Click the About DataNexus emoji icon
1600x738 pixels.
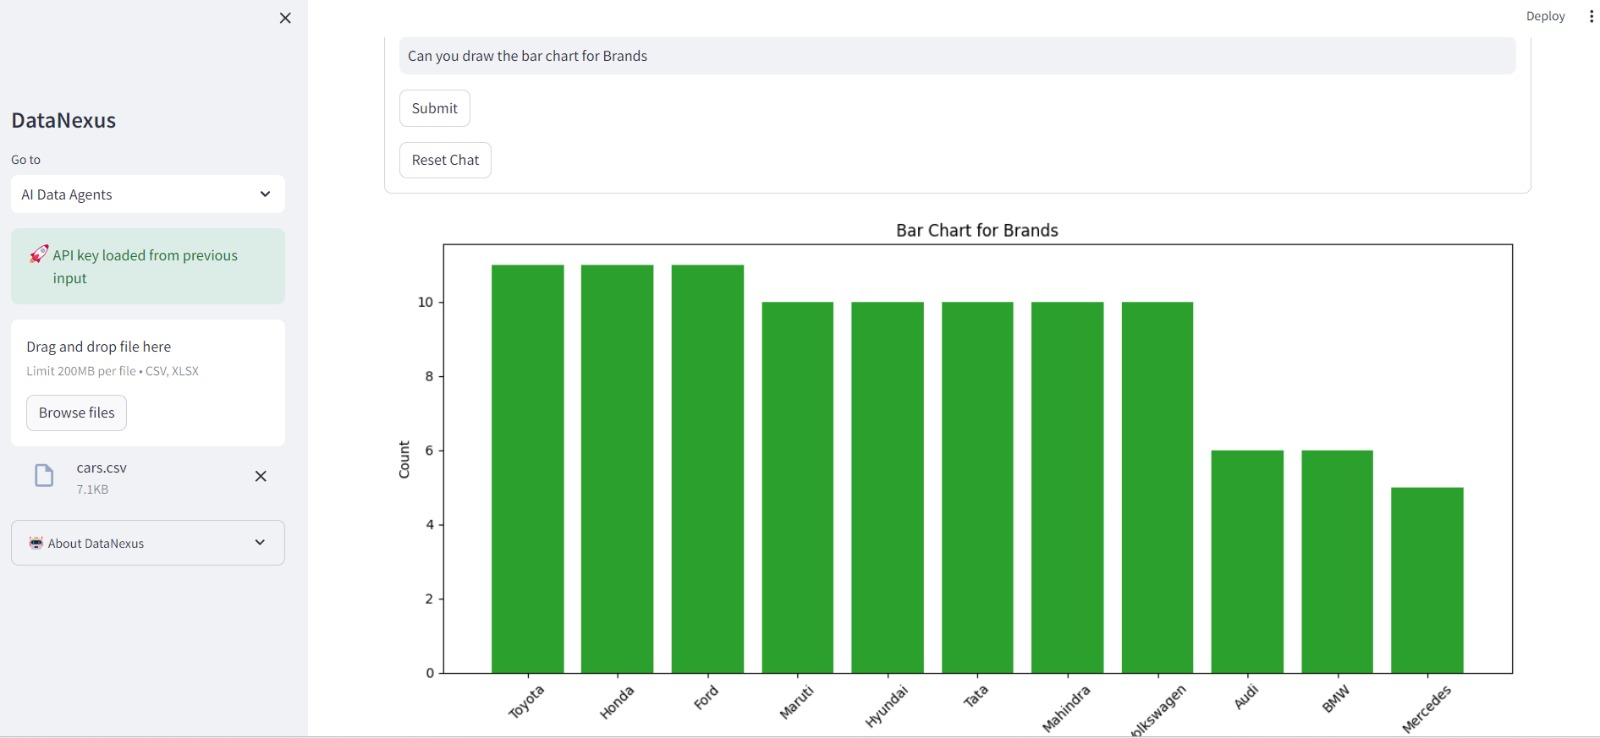click(x=36, y=543)
